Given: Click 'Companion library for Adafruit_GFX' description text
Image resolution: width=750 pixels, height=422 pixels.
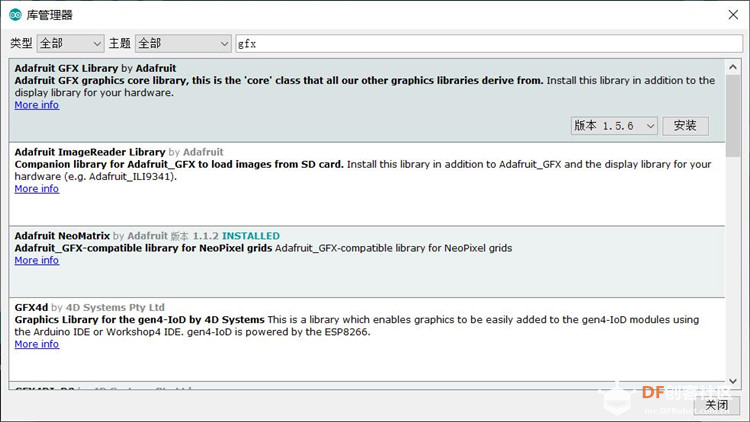Looking at the screenshot, I should click(179, 164).
